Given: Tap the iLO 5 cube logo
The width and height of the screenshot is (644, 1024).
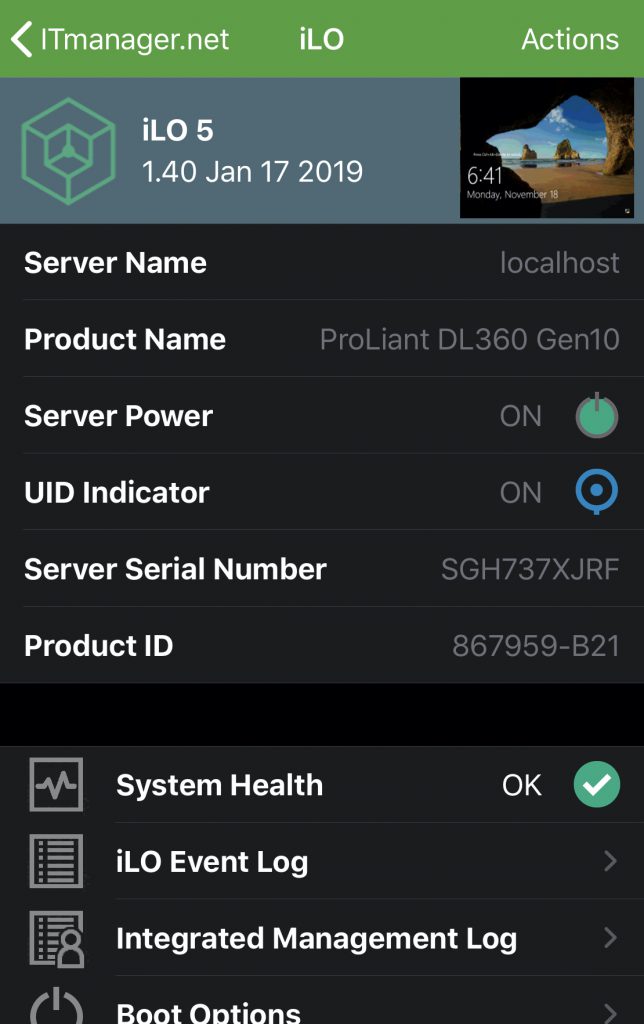Looking at the screenshot, I should tap(69, 151).
